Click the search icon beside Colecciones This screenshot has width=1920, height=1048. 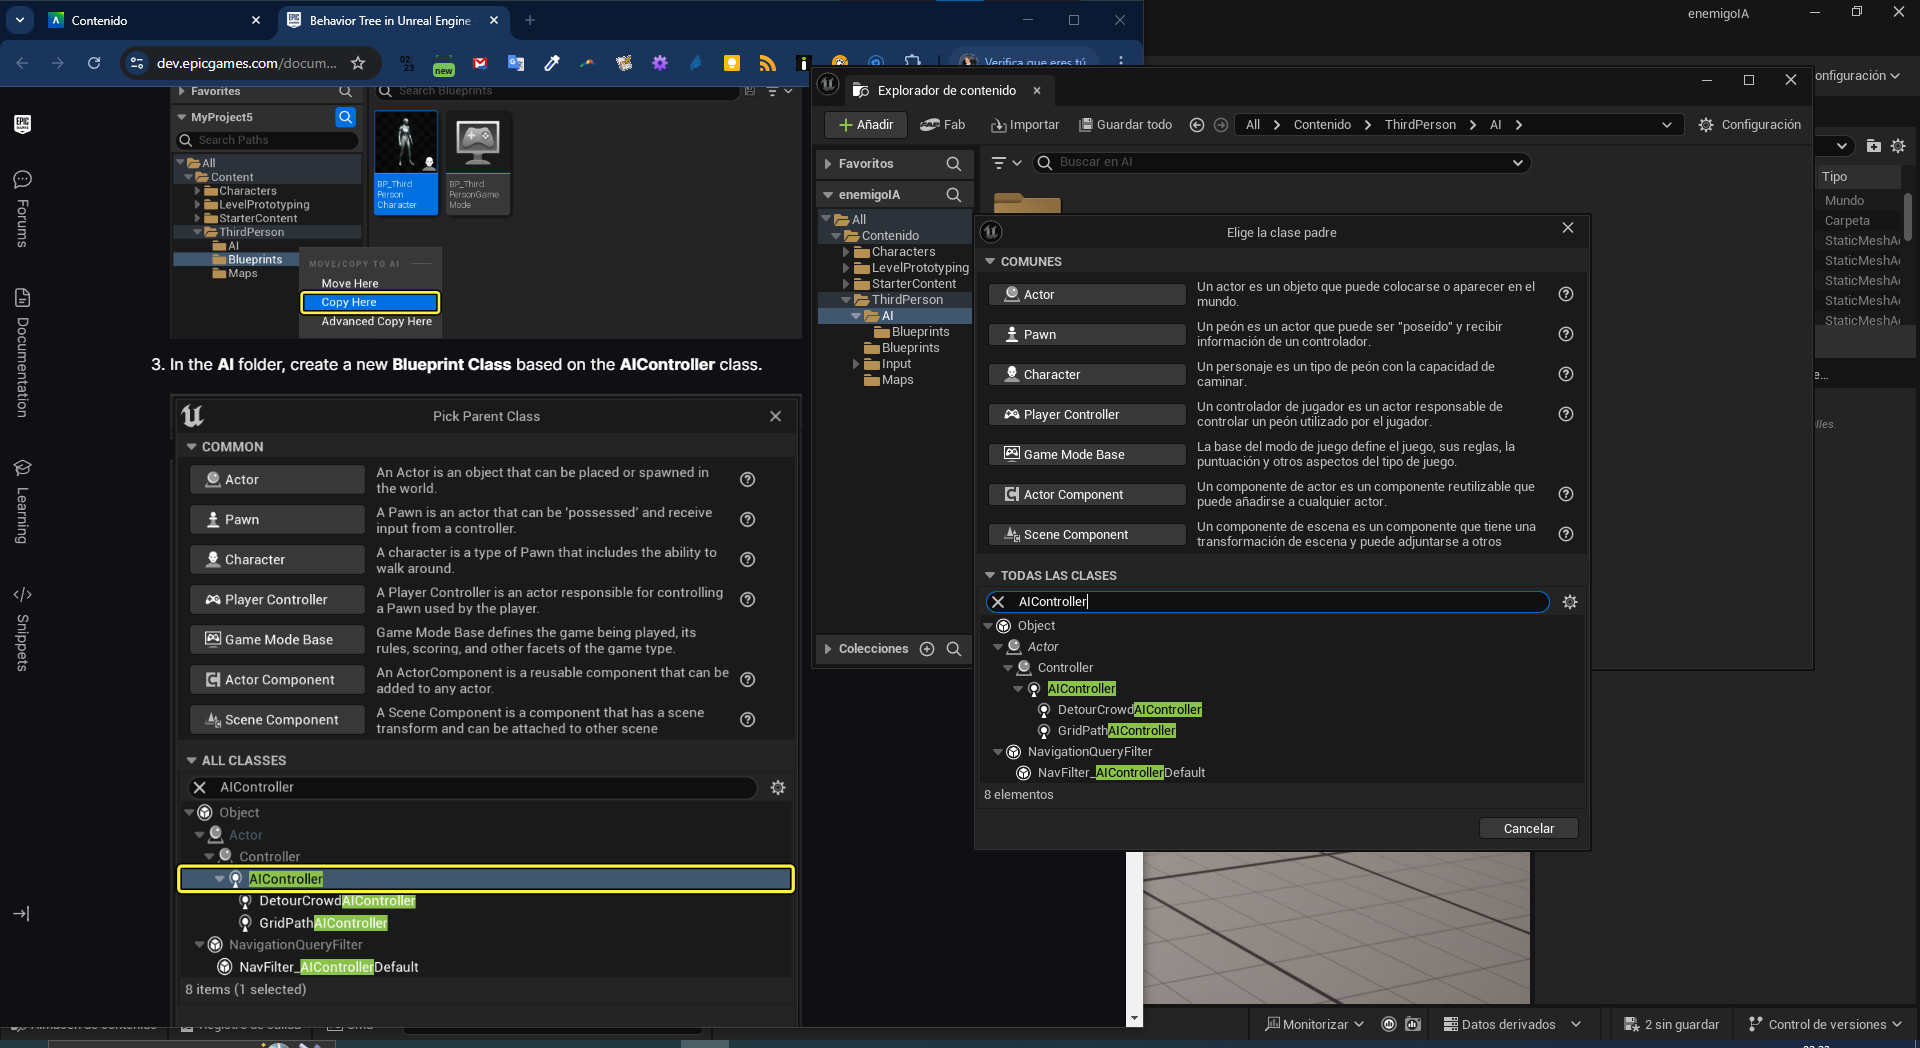tap(954, 649)
